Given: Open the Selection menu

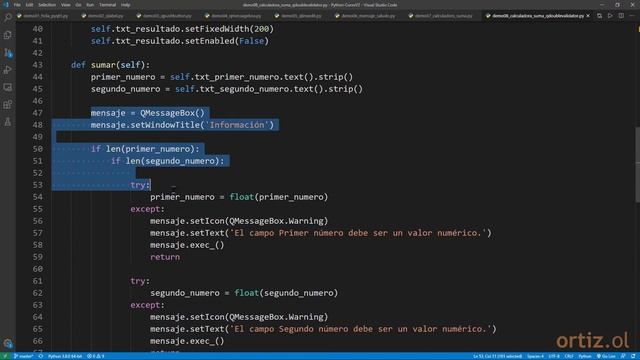Looking at the screenshot, I should (47, 5).
